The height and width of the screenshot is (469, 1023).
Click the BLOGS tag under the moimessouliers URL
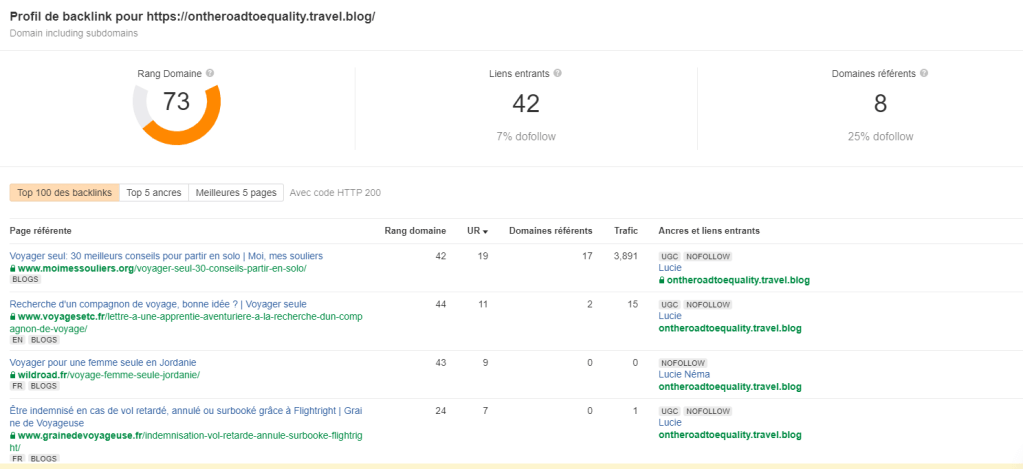coord(25,280)
